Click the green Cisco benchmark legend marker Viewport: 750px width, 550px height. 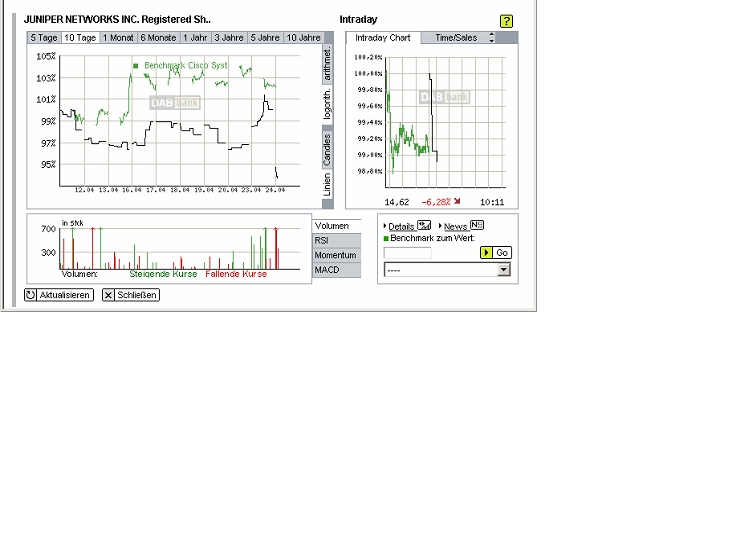click(x=136, y=65)
